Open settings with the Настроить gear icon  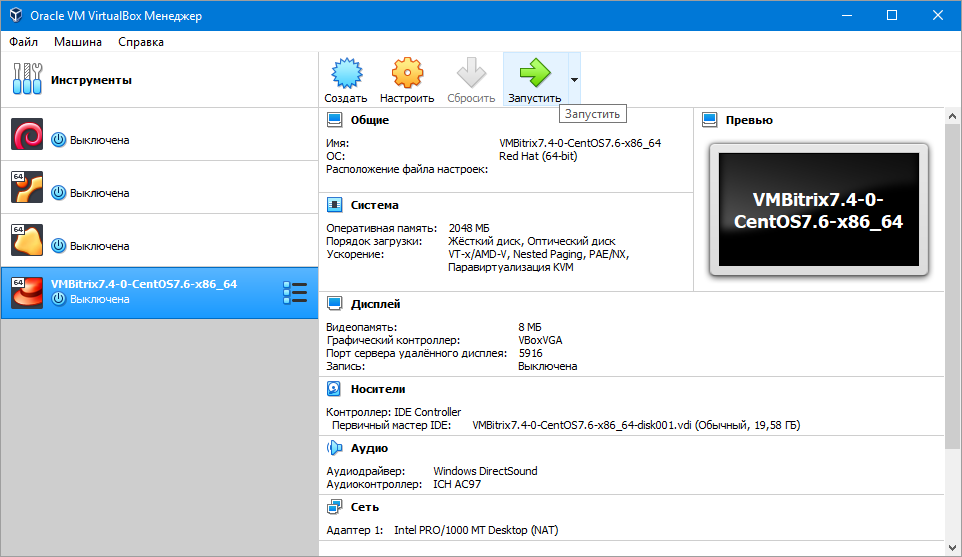pos(407,74)
